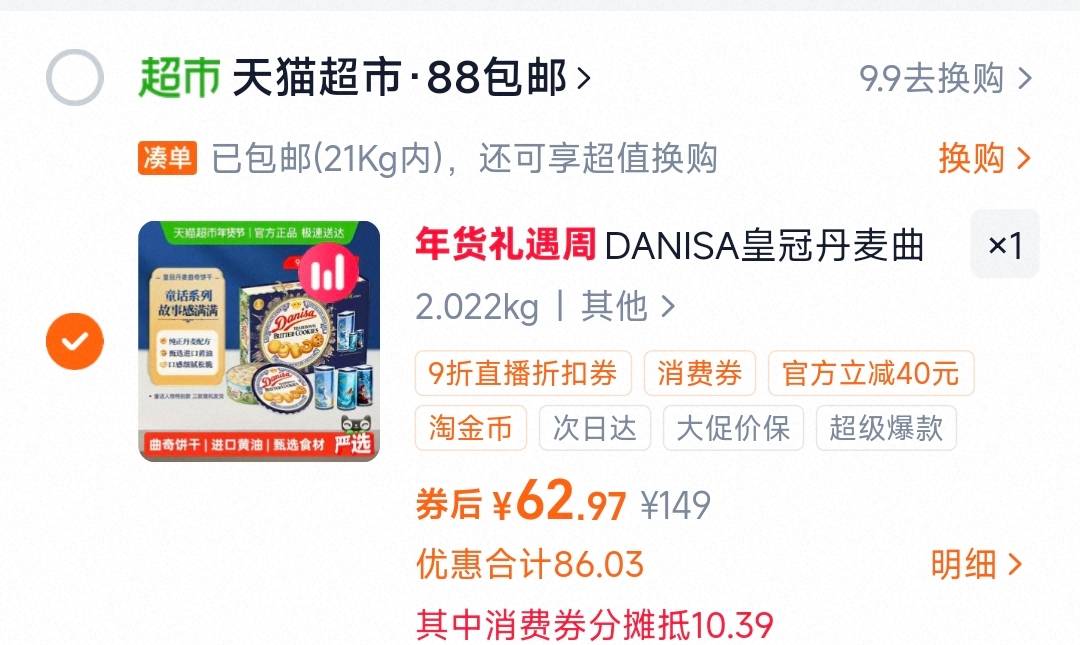Tap the 超级爆款 tag

pos(886,428)
